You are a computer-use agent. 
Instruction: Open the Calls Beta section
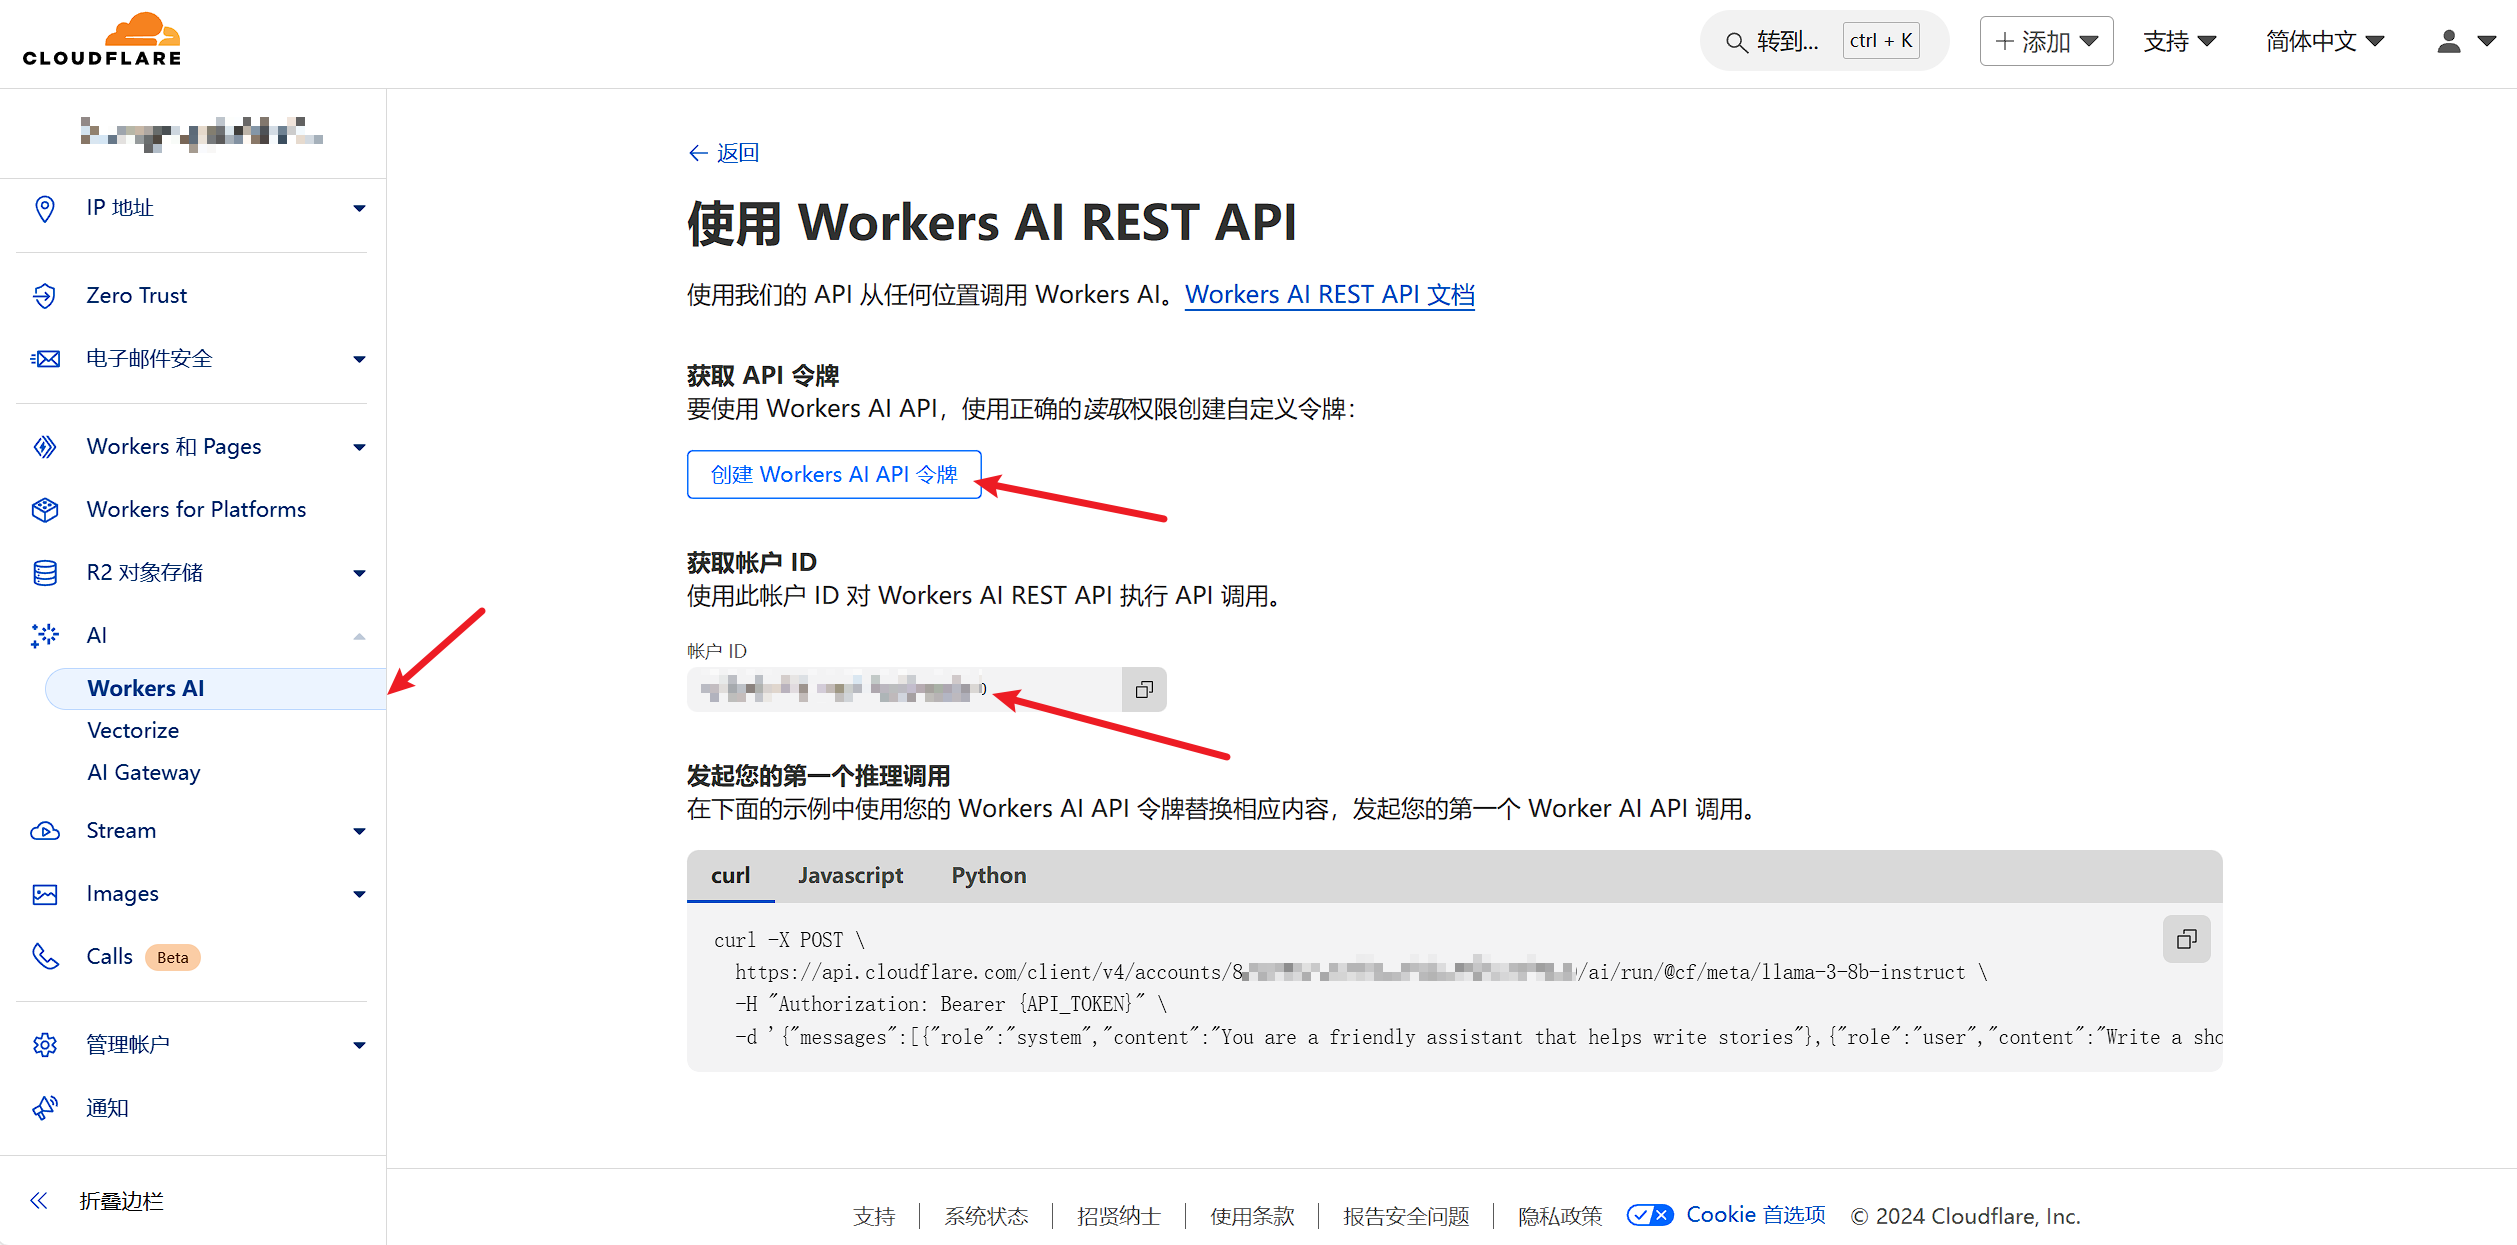(x=110, y=957)
